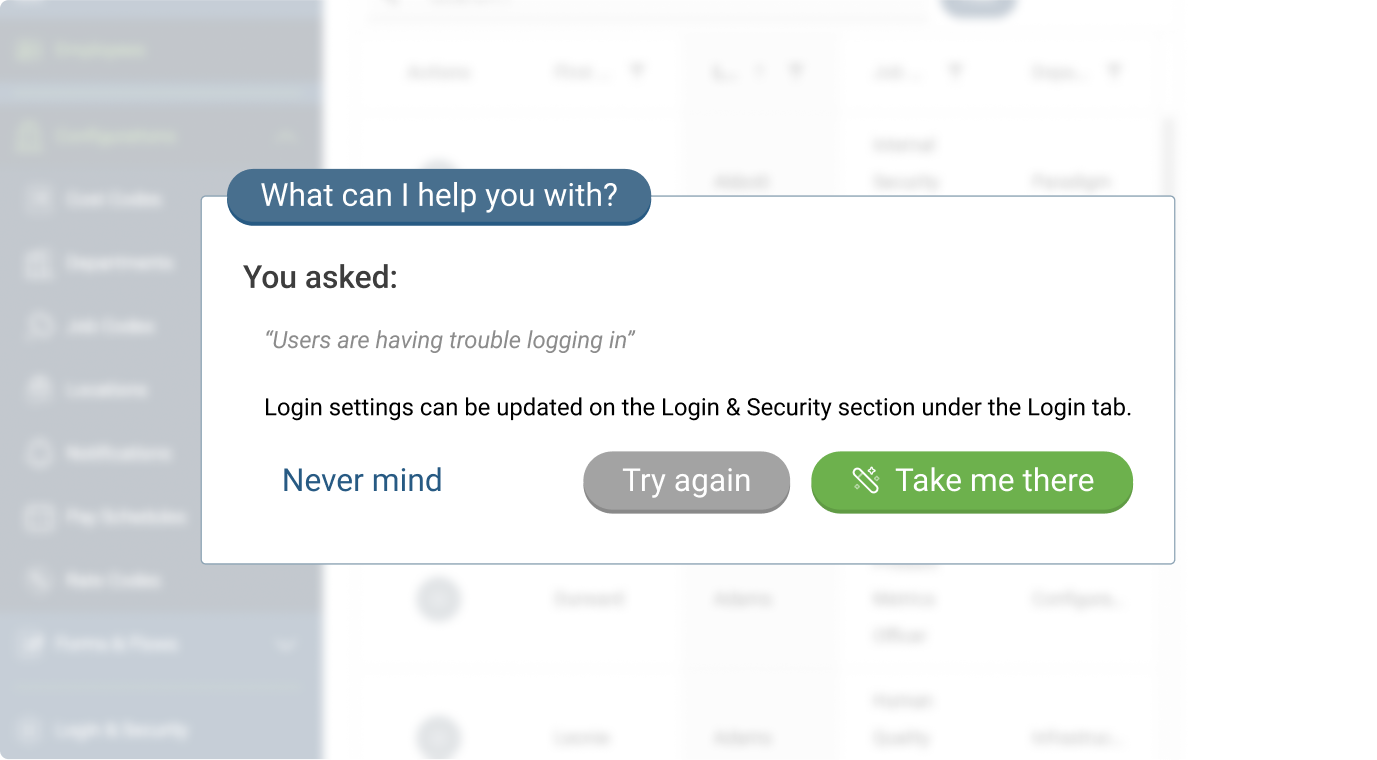Click the Job Codes sidebar icon

pyautogui.click(x=38, y=326)
